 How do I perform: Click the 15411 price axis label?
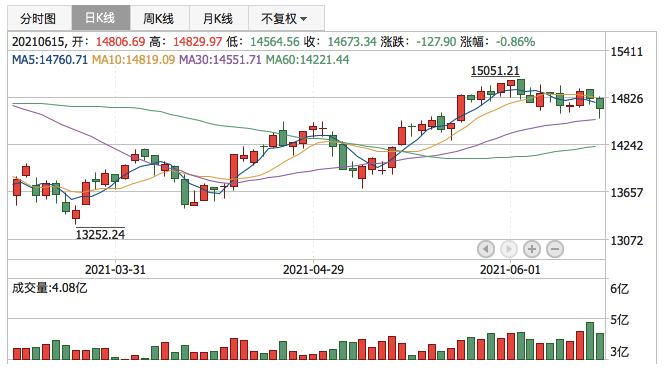point(626,52)
